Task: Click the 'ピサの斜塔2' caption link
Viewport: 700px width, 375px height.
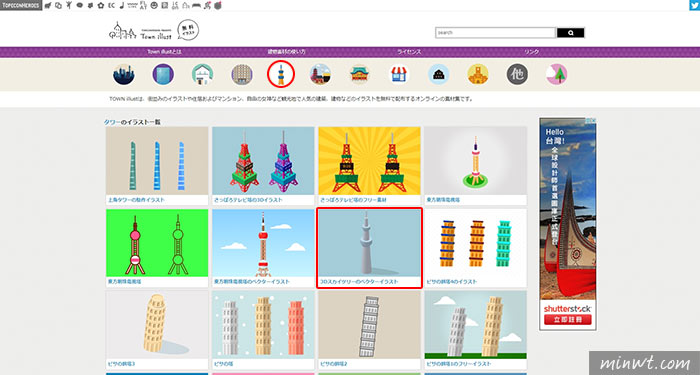Action: coord(333,364)
